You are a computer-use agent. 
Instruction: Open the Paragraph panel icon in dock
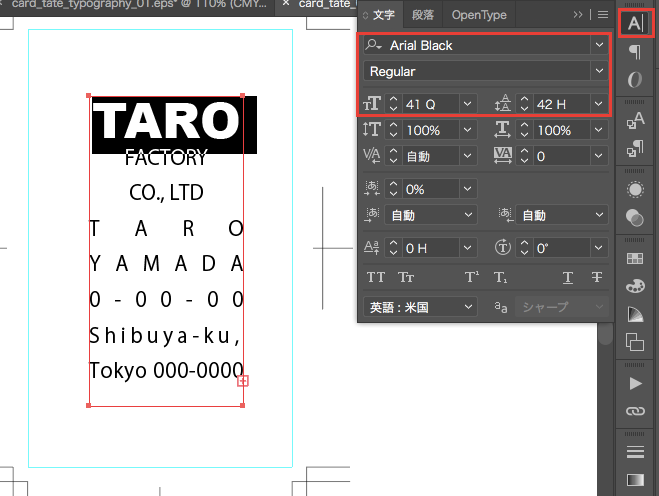(x=635, y=52)
